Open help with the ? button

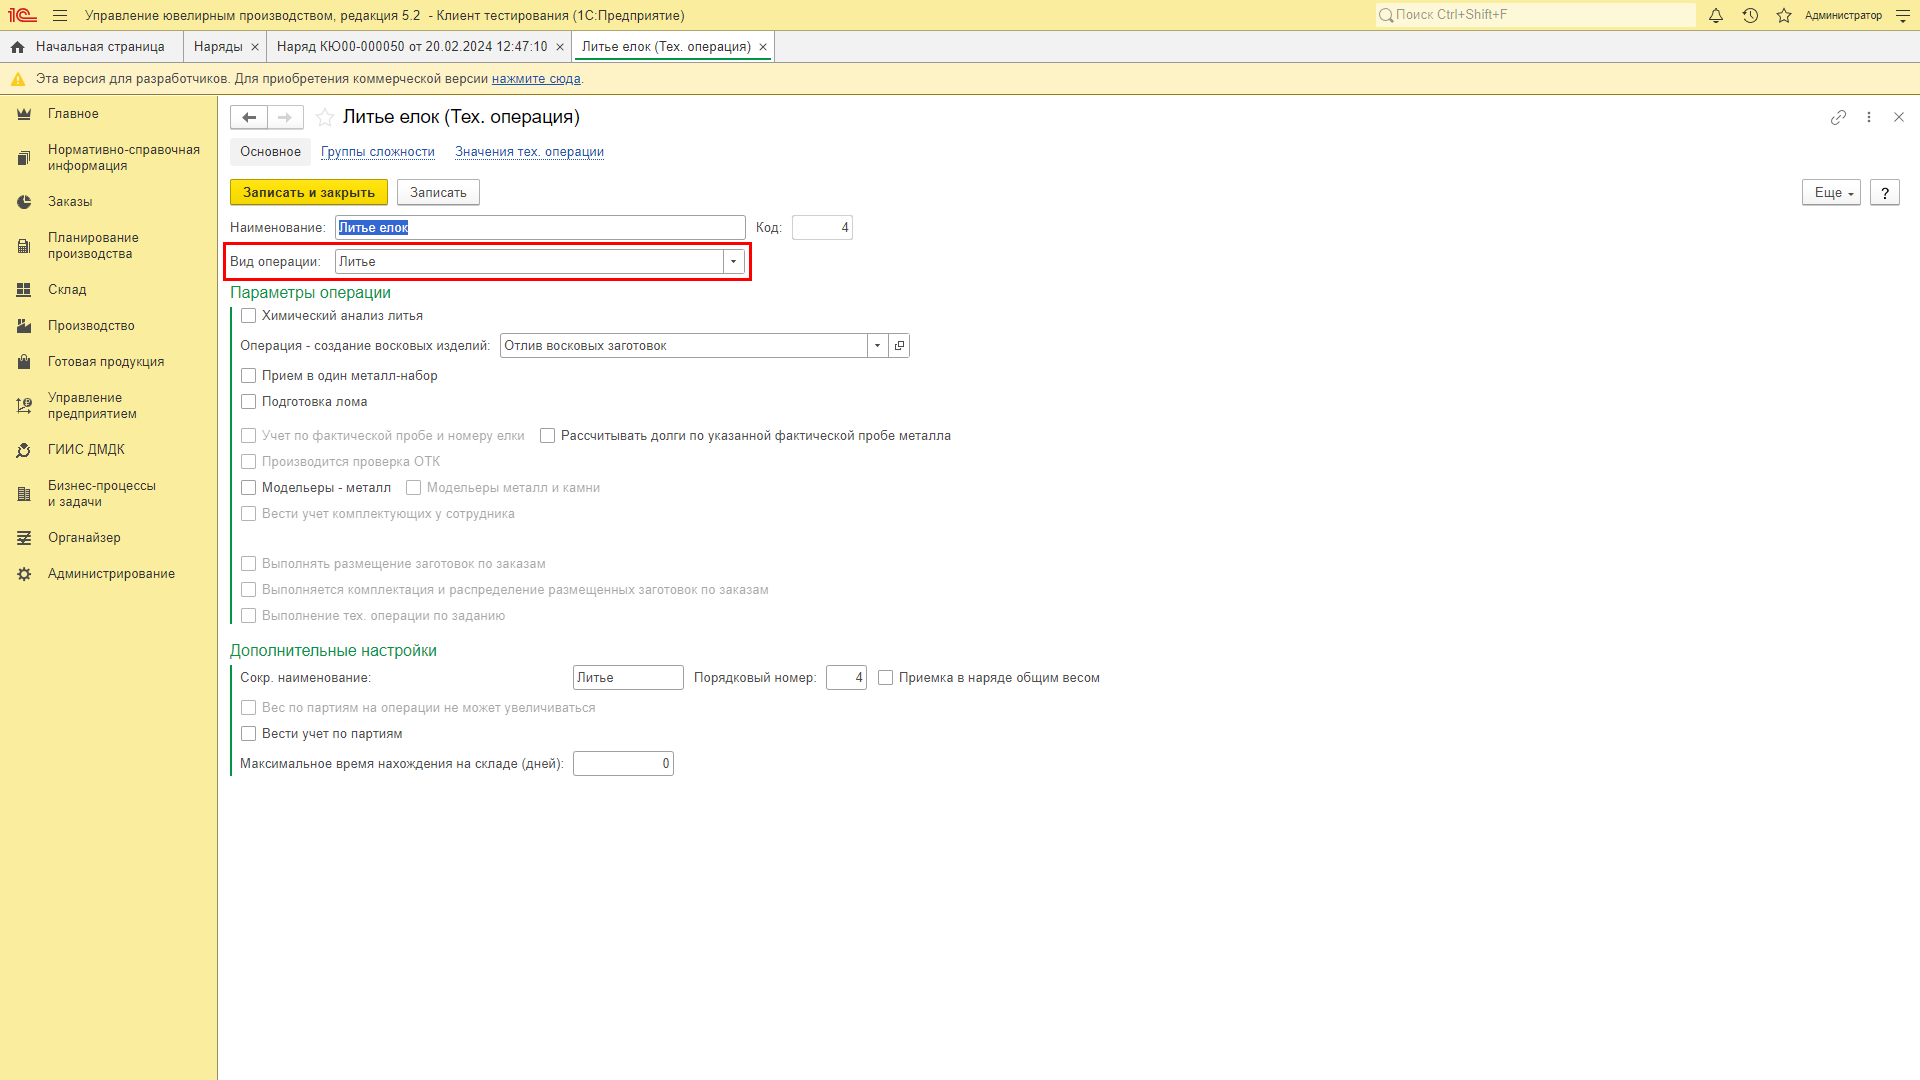click(1885, 193)
